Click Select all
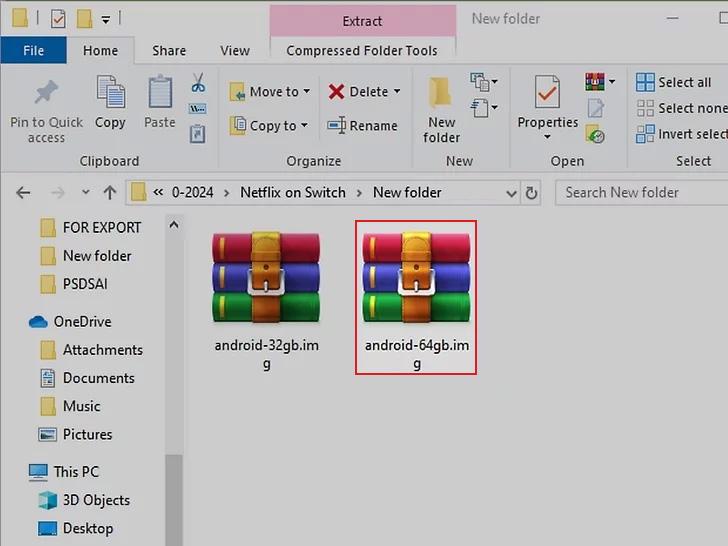The image size is (728, 546). pos(673,82)
